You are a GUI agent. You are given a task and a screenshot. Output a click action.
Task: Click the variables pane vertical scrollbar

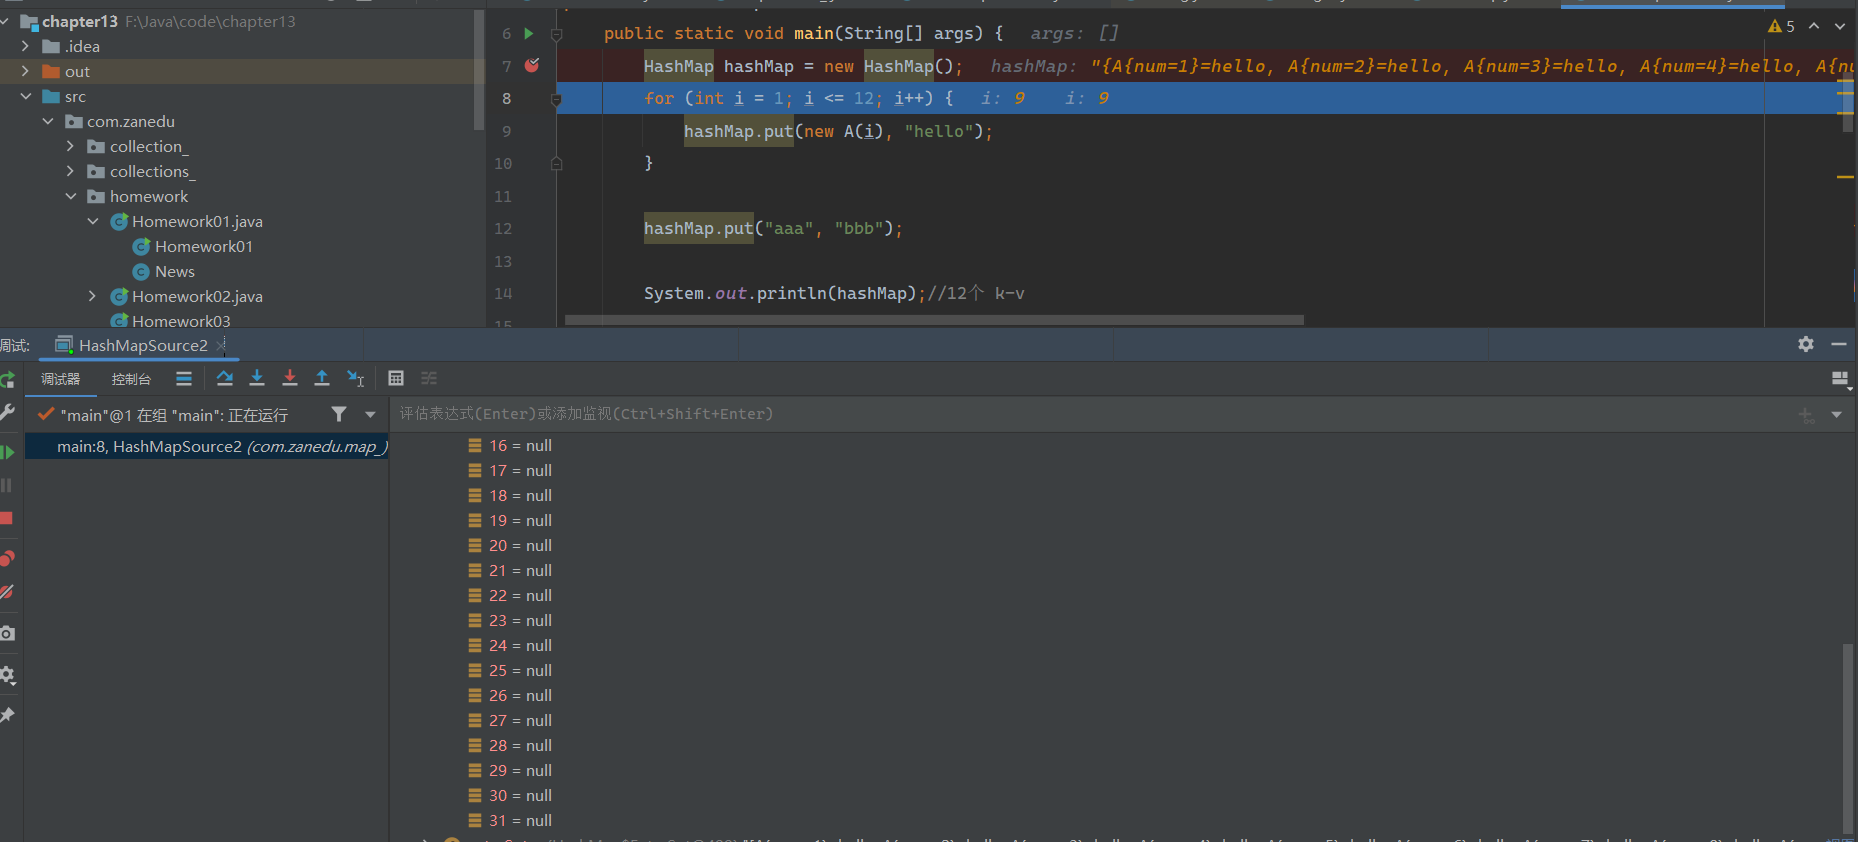(x=1848, y=739)
